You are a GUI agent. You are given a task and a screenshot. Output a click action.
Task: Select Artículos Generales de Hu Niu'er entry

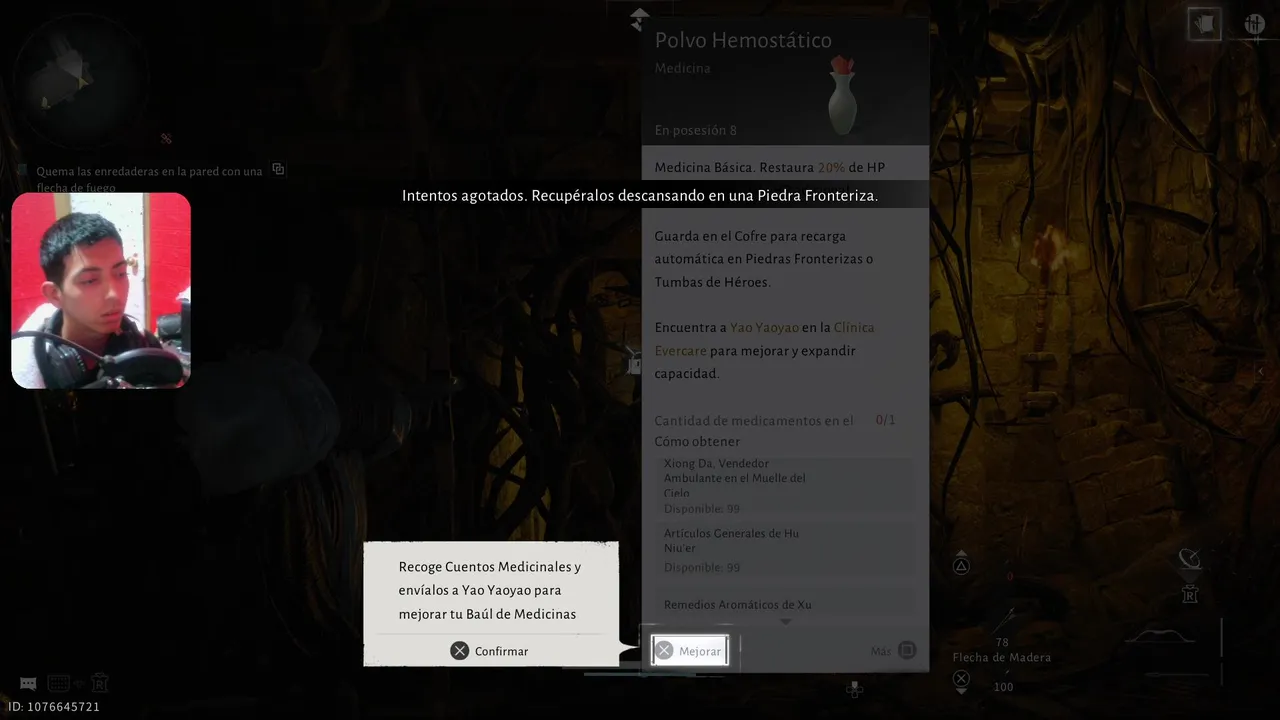click(787, 549)
